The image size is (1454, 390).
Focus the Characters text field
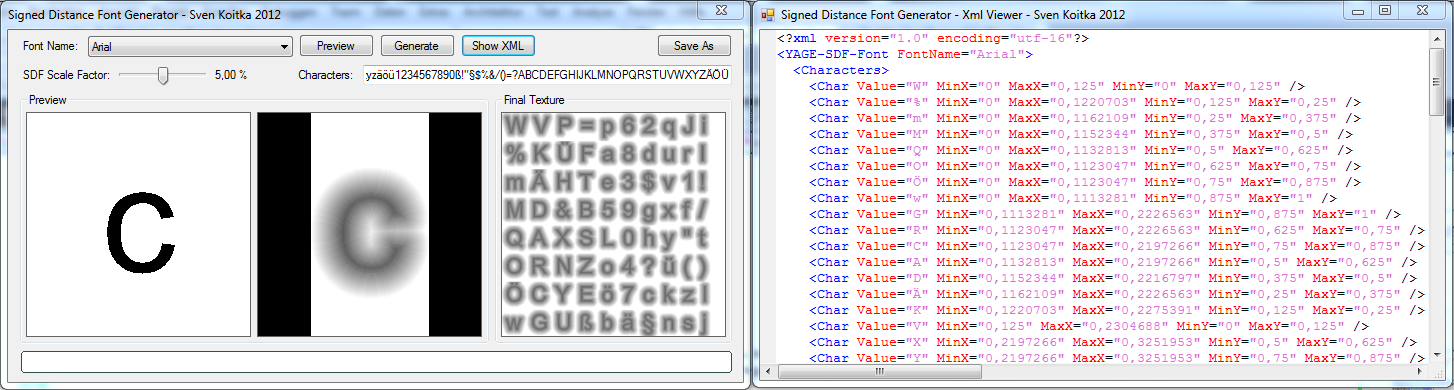click(547, 75)
